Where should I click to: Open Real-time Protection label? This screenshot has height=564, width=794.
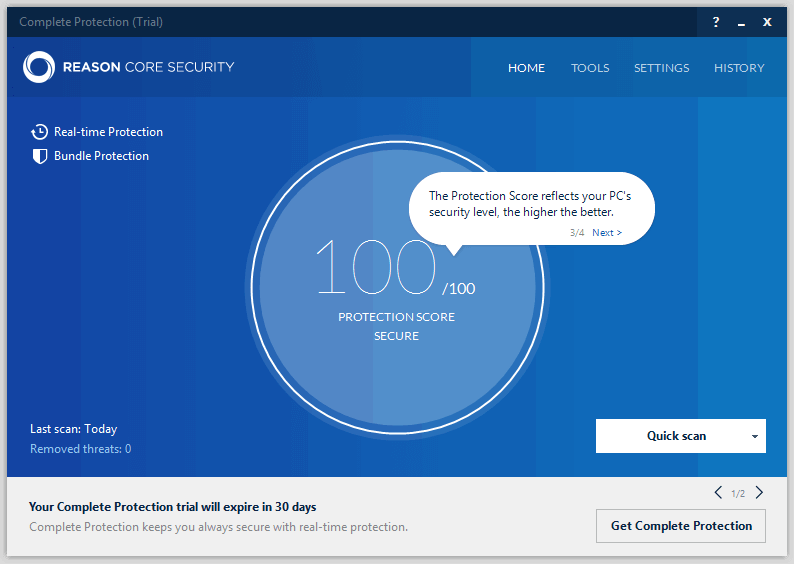pos(108,132)
